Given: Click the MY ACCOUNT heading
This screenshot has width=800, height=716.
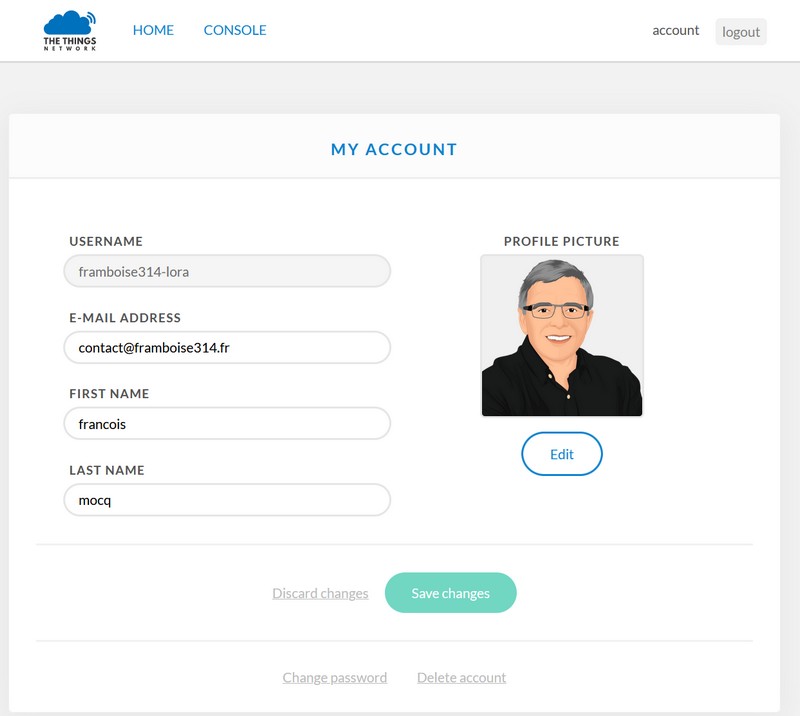Looking at the screenshot, I should tap(394, 150).
